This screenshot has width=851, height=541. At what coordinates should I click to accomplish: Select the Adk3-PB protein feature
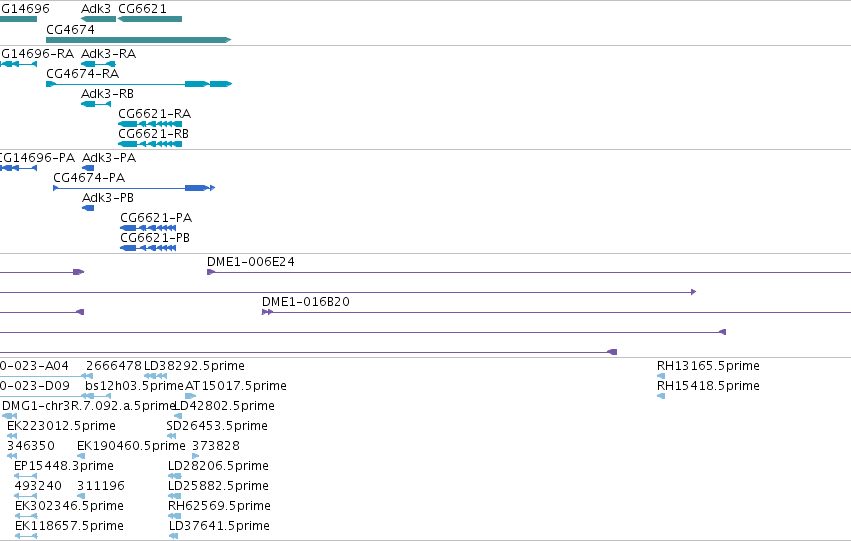click(x=88, y=208)
